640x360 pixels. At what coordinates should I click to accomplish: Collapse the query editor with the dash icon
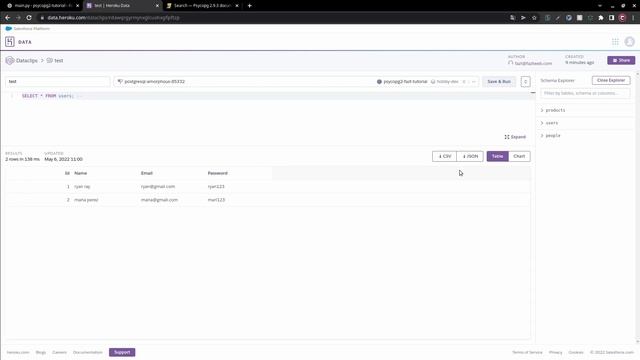click(x=533, y=93)
